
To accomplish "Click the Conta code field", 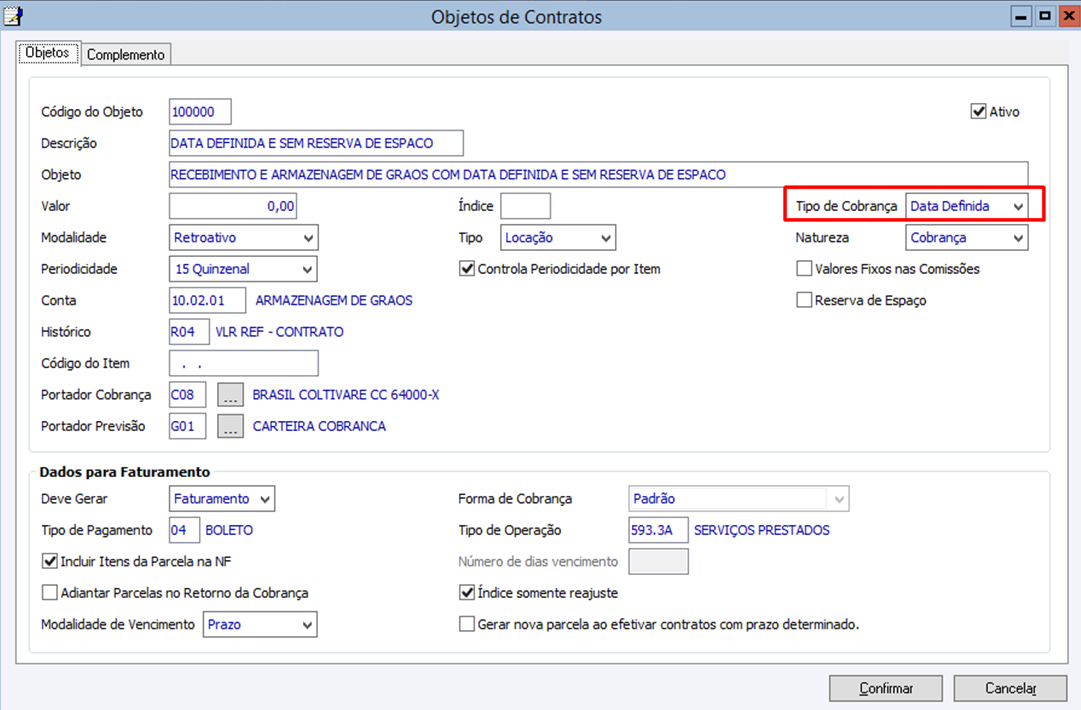I will pos(208,301).
